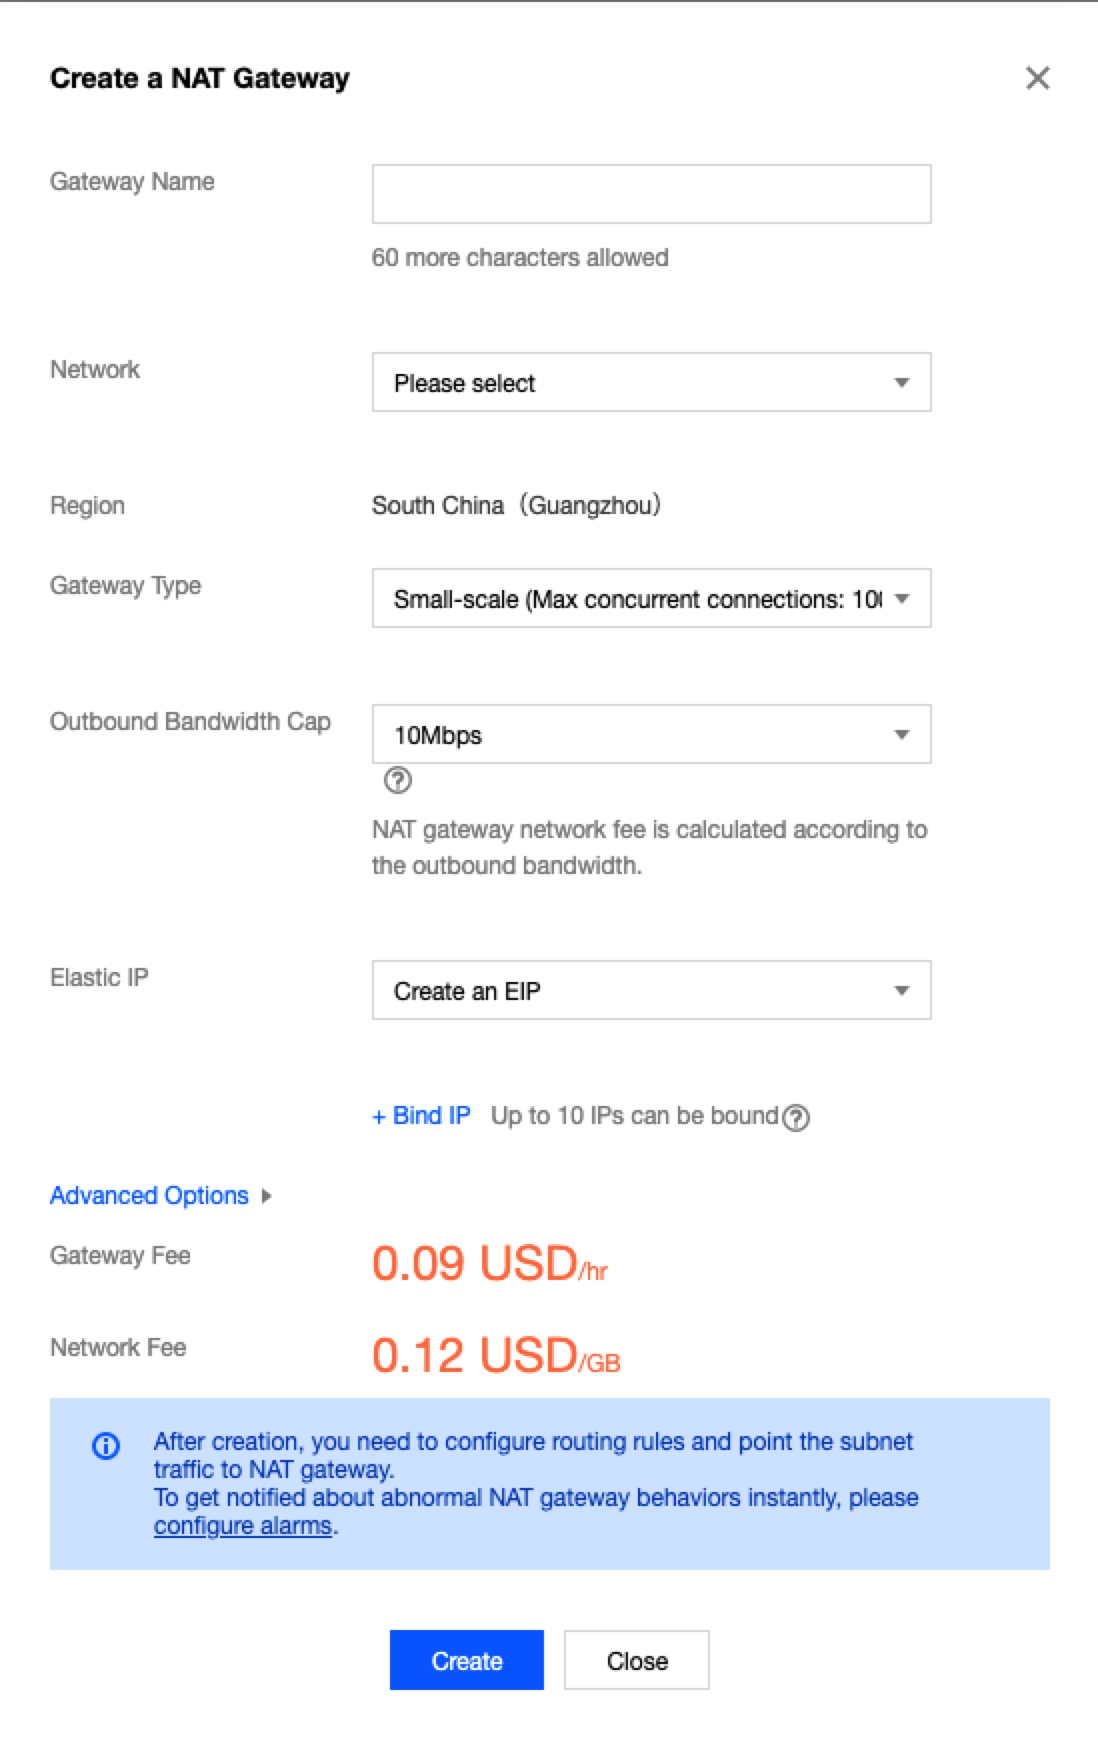This screenshot has width=1098, height=1740.
Task: Click the arrow icon on the Network selector
Action: point(902,383)
